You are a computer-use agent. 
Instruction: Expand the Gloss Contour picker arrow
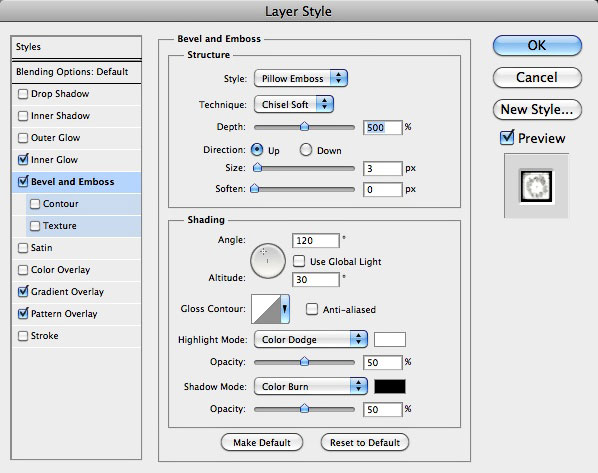pos(285,309)
